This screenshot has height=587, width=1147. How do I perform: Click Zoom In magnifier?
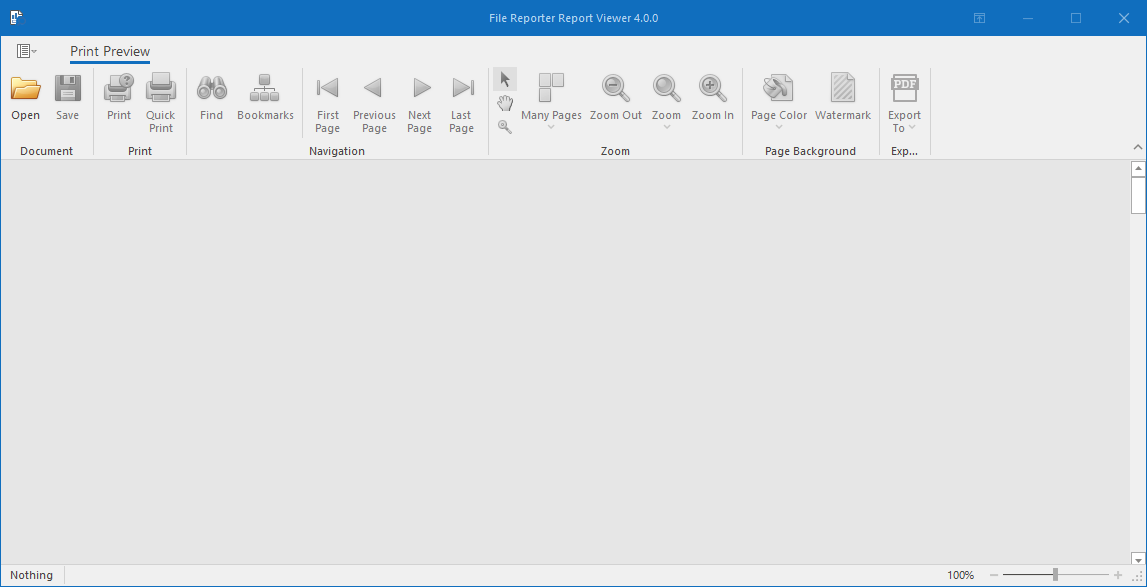712,97
